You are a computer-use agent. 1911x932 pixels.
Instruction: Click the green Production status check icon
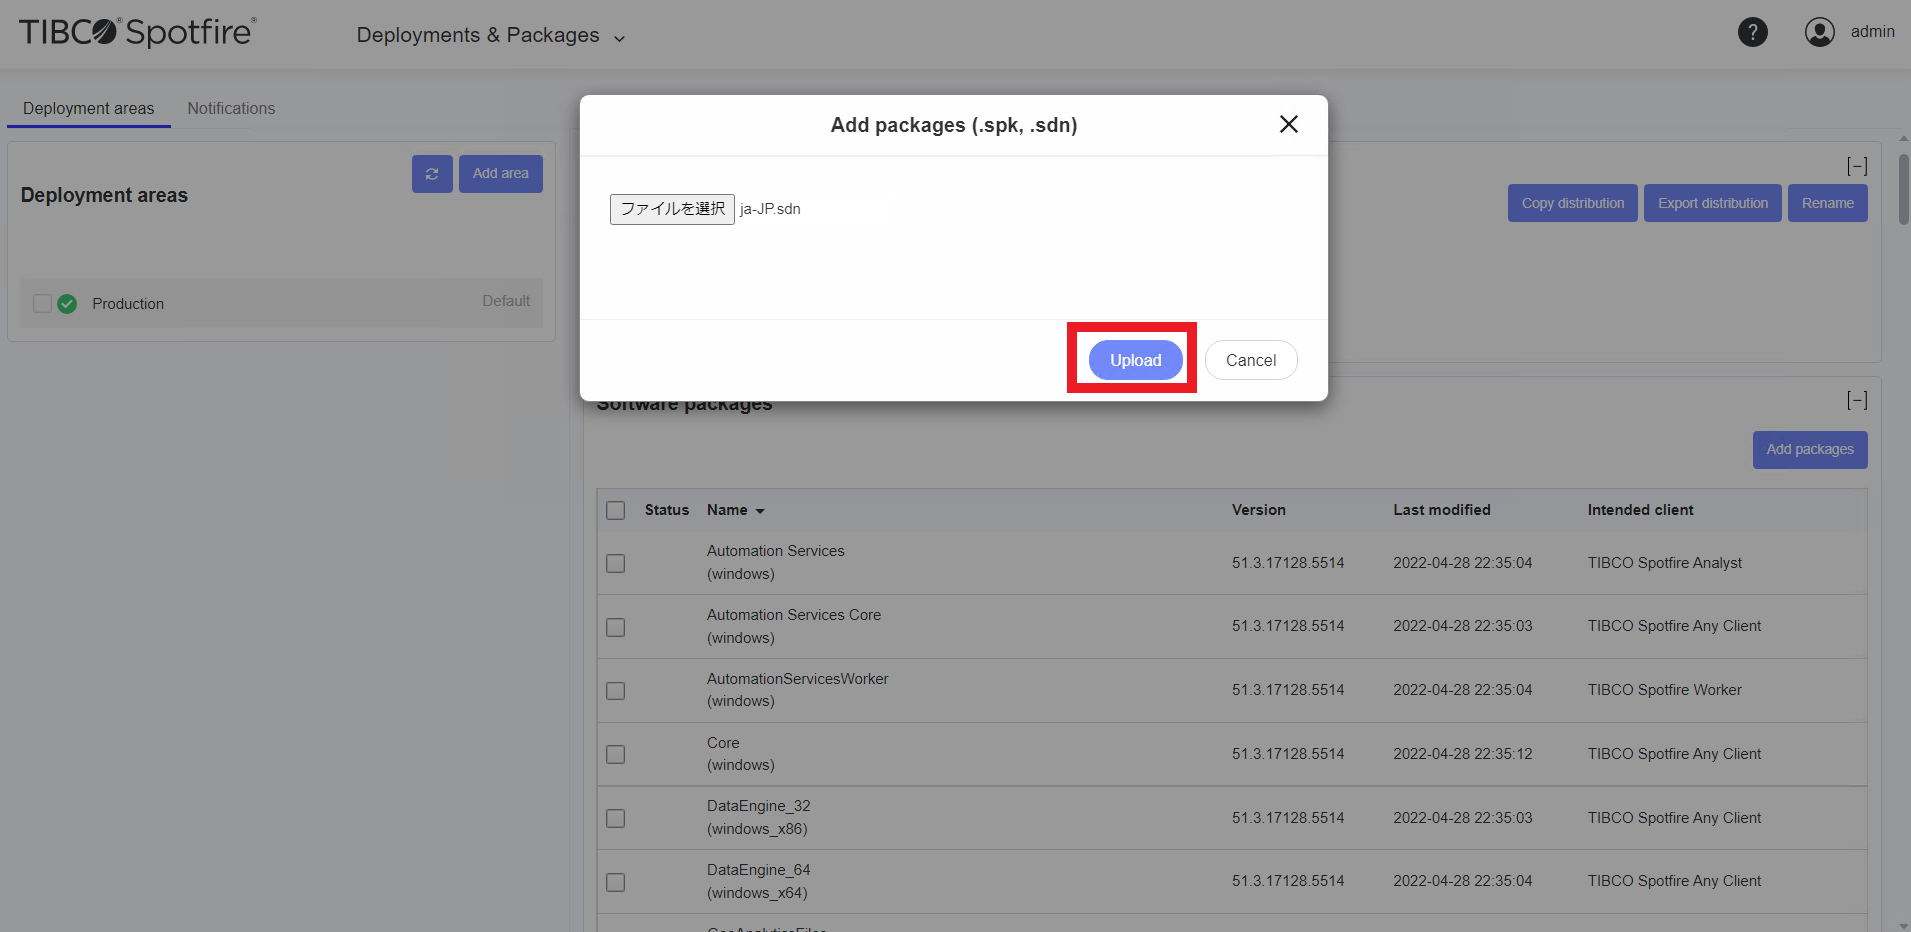[67, 304]
